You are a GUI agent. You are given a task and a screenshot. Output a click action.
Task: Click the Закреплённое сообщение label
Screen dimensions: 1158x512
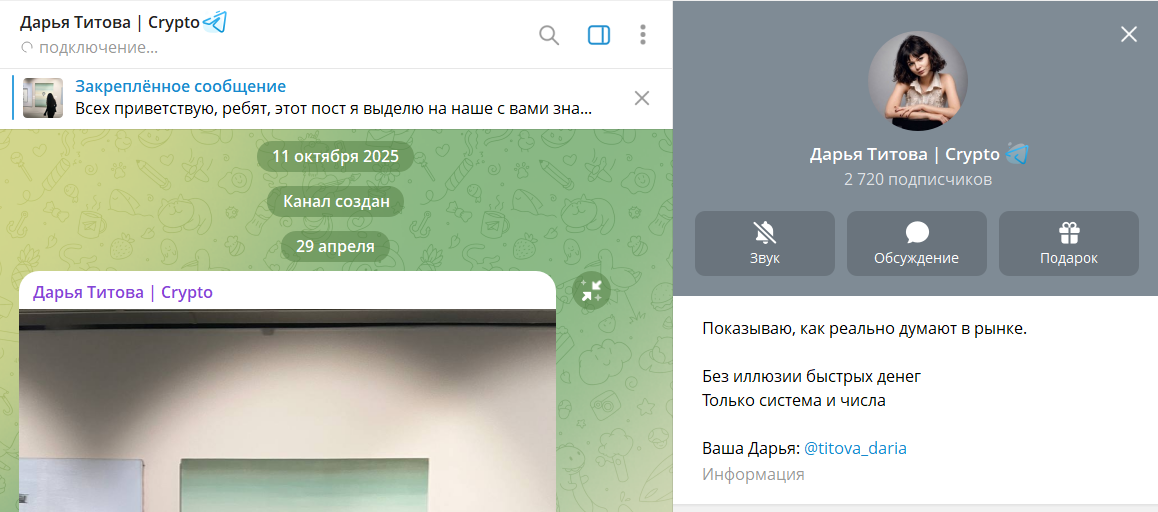180,86
